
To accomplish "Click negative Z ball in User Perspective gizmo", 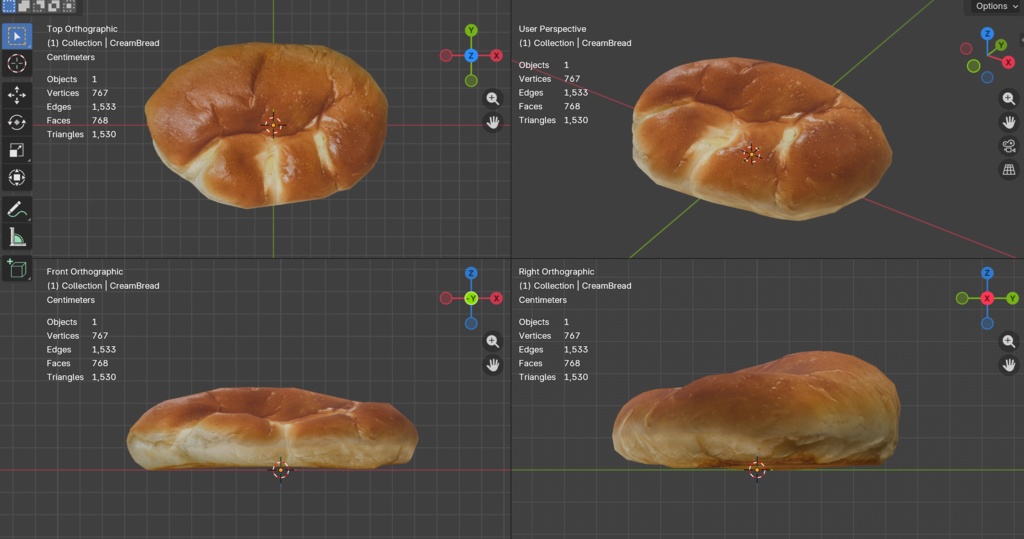I will 987,78.
